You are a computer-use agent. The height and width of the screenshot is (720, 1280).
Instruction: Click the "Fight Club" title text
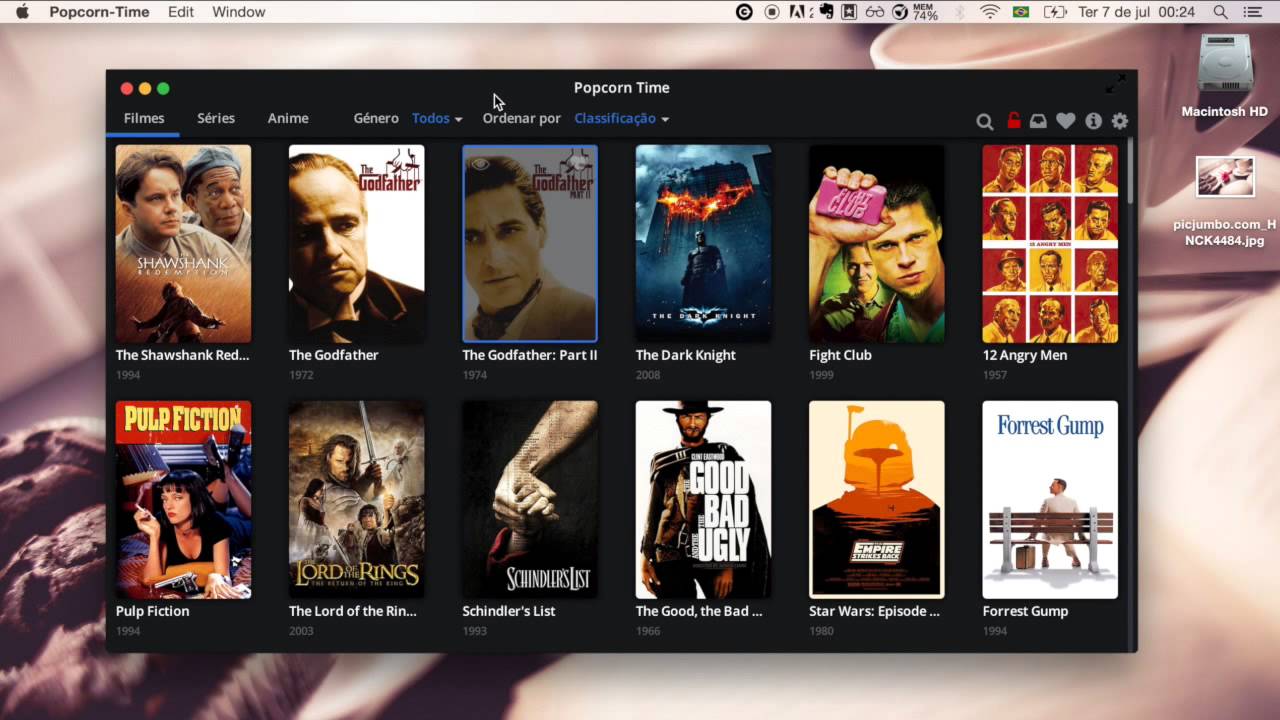point(840,355)
